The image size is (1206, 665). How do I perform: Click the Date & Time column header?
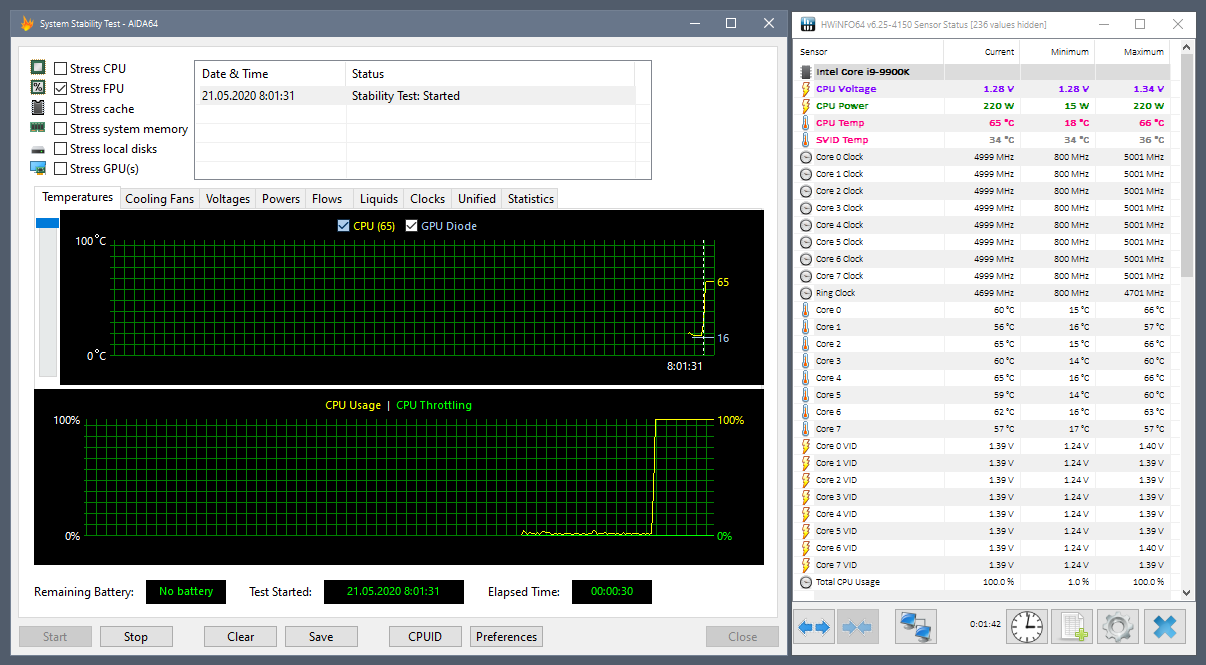tap(270, 74)
